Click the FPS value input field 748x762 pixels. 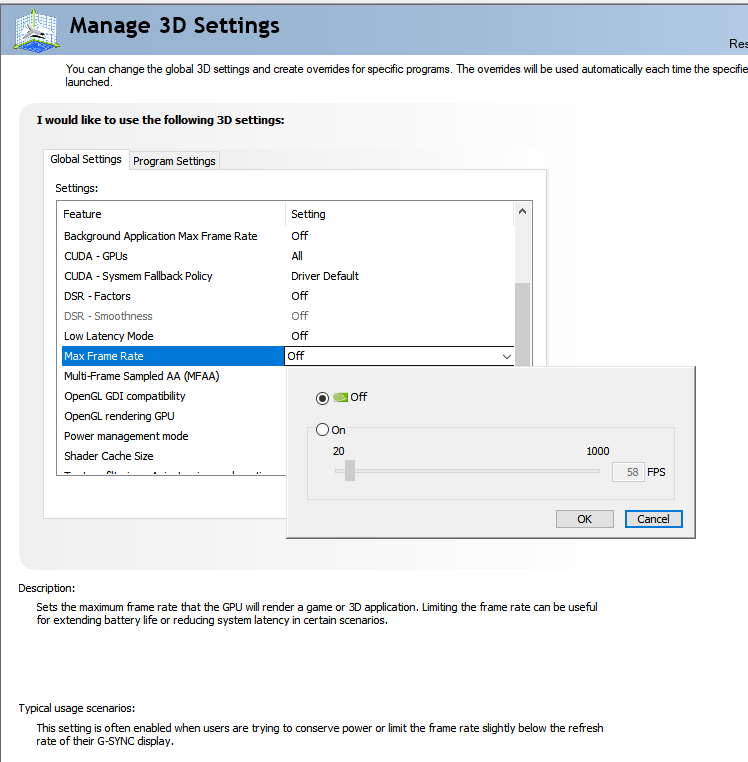628,472
